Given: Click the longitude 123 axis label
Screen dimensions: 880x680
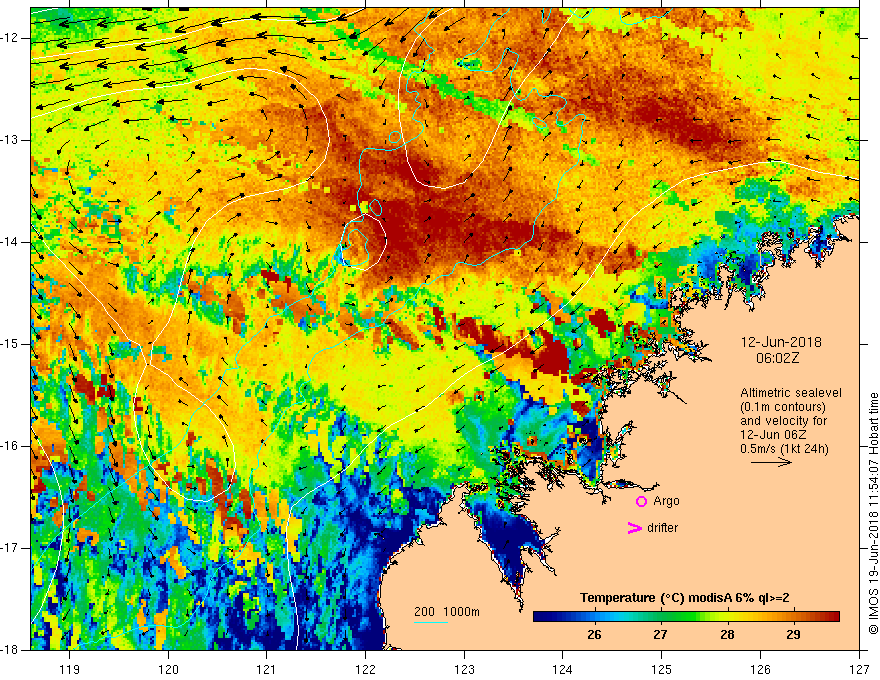Looking at the screenshot, I should pyautogui.click(x=464, y=669).
